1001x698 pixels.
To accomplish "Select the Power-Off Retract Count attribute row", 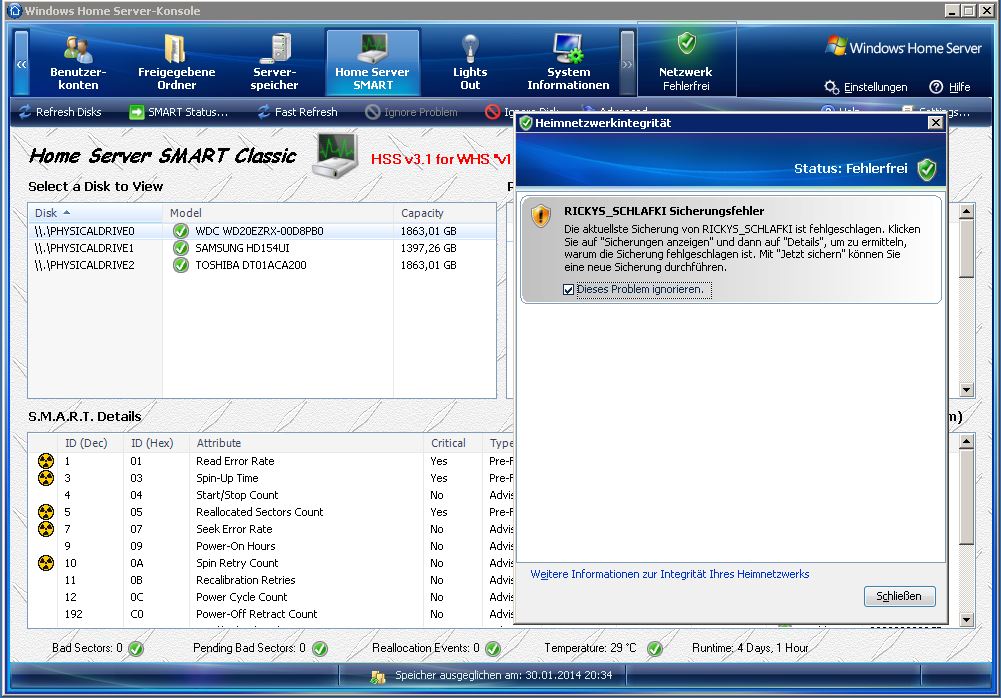I will (x=271, y=614).
